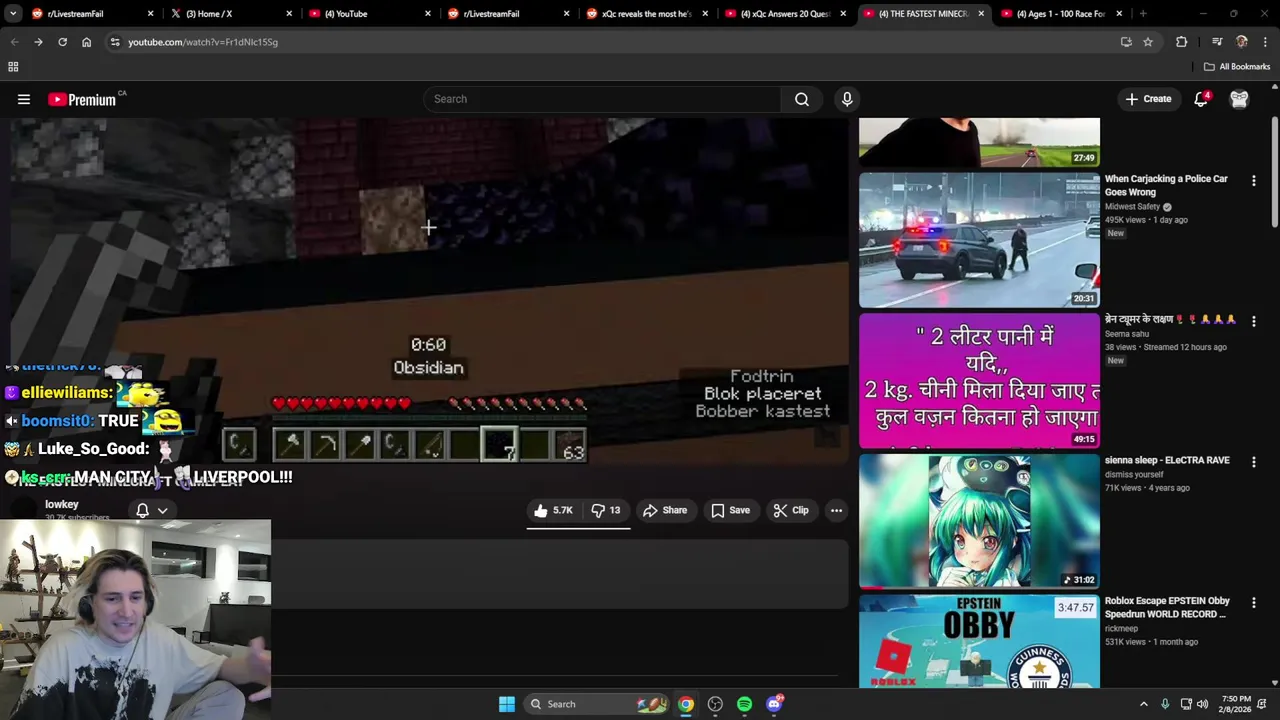Open the apps grid in bookmarks bar
The height and width of the screenshot is (720, 1280).
click(13, 67)
